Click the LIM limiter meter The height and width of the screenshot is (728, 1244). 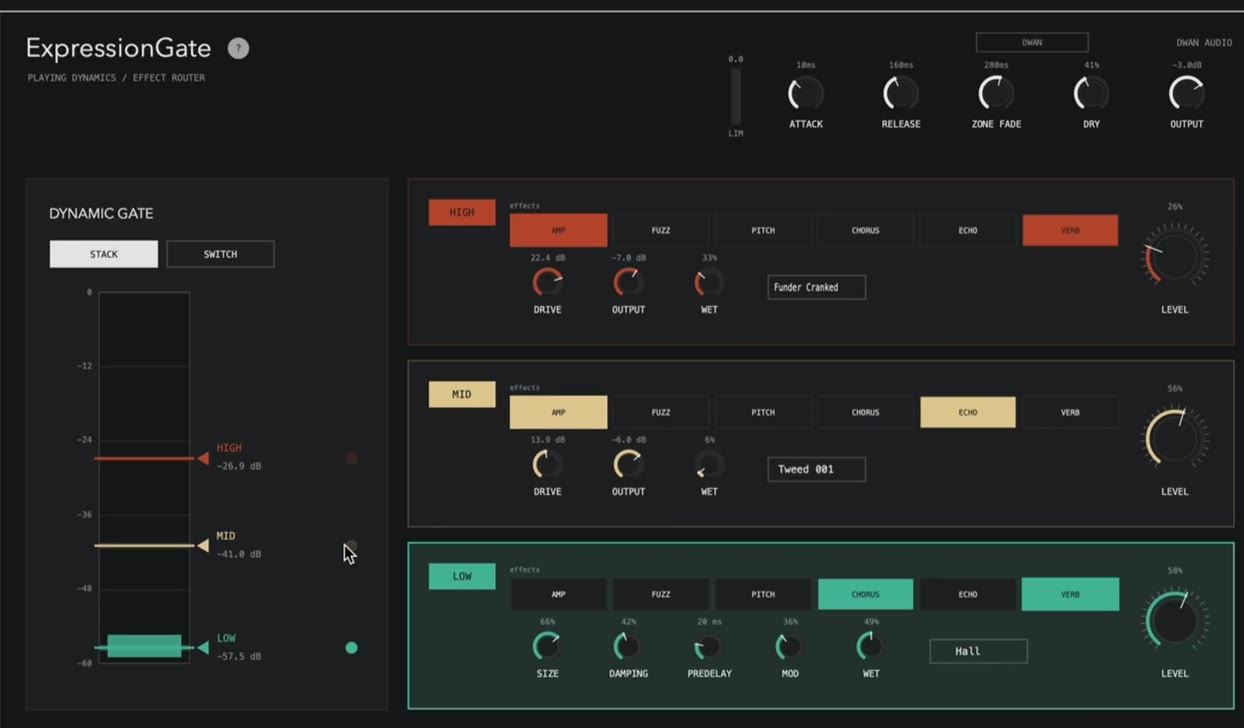736,96
